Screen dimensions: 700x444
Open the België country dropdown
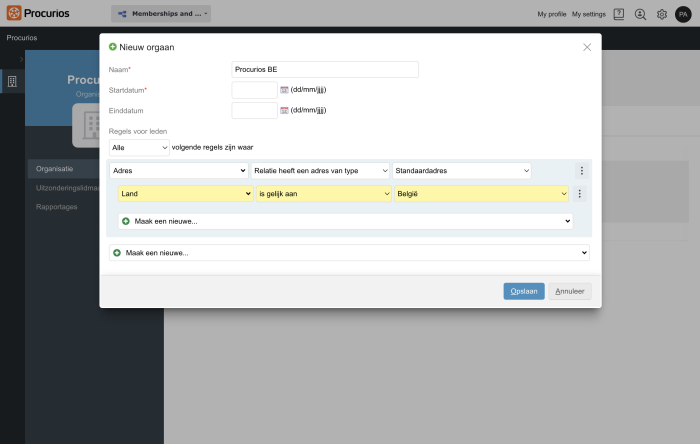pos(481,194)
